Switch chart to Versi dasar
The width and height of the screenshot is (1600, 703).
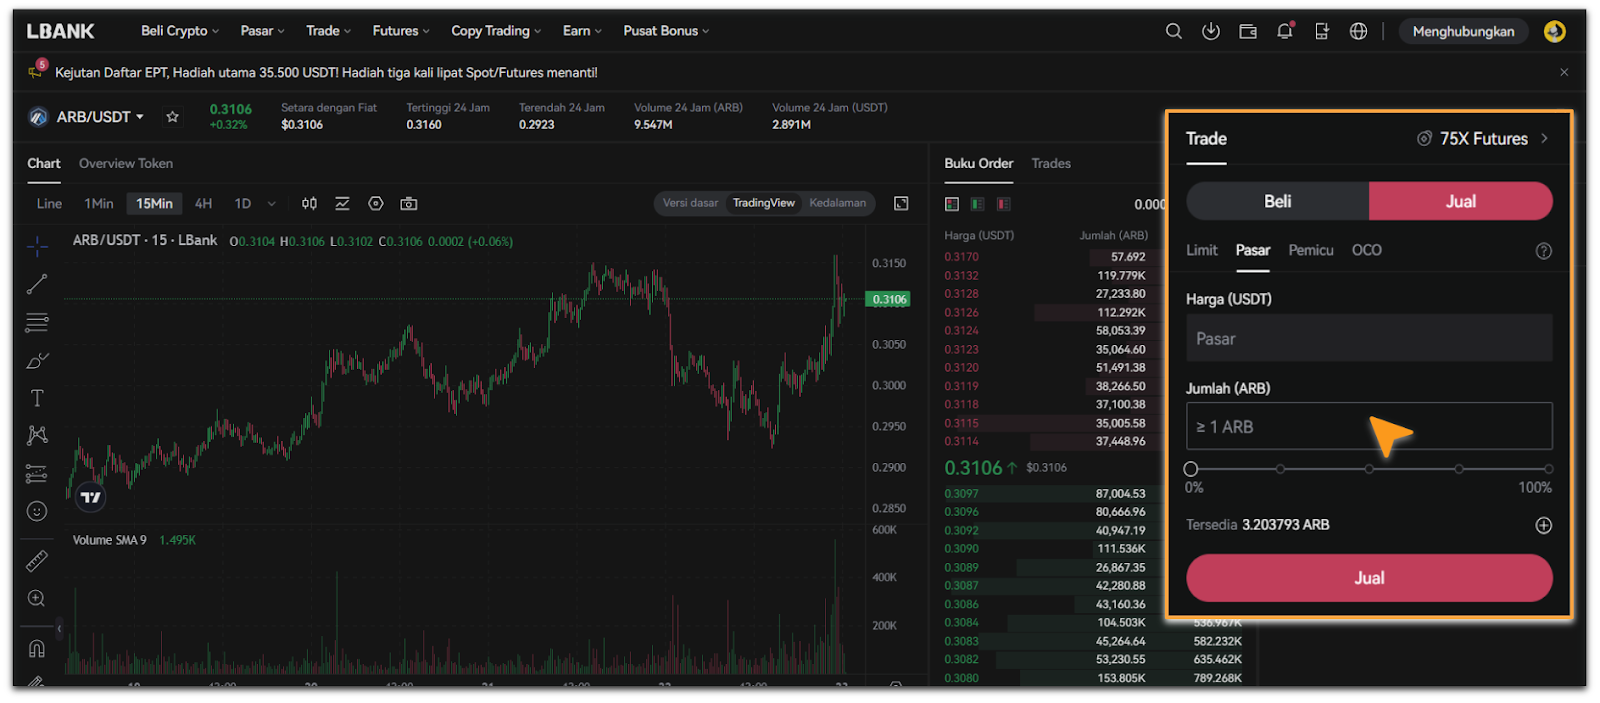(x=690, y=203)
